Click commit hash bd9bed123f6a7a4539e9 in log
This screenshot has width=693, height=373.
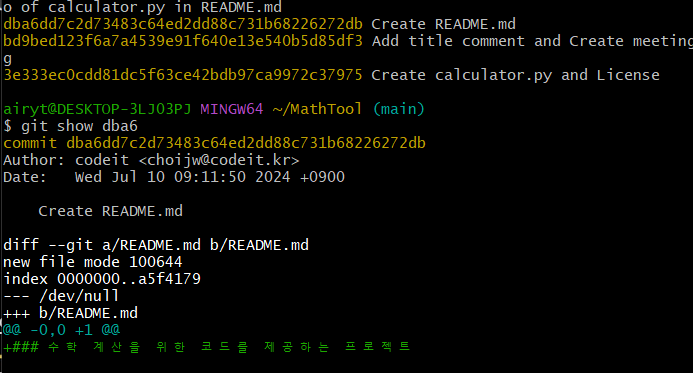183,41
